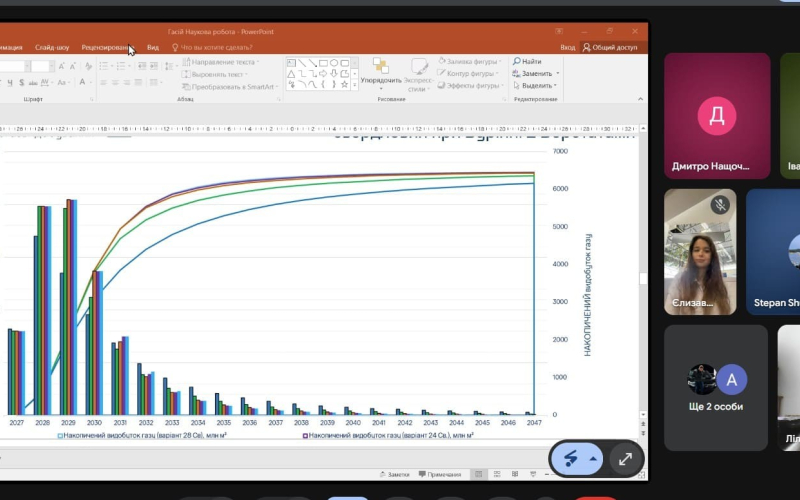Open the Примечания (Comments) pane
Image resolution: width=800 pixels, height=500 pixels.
pos(440,474)
